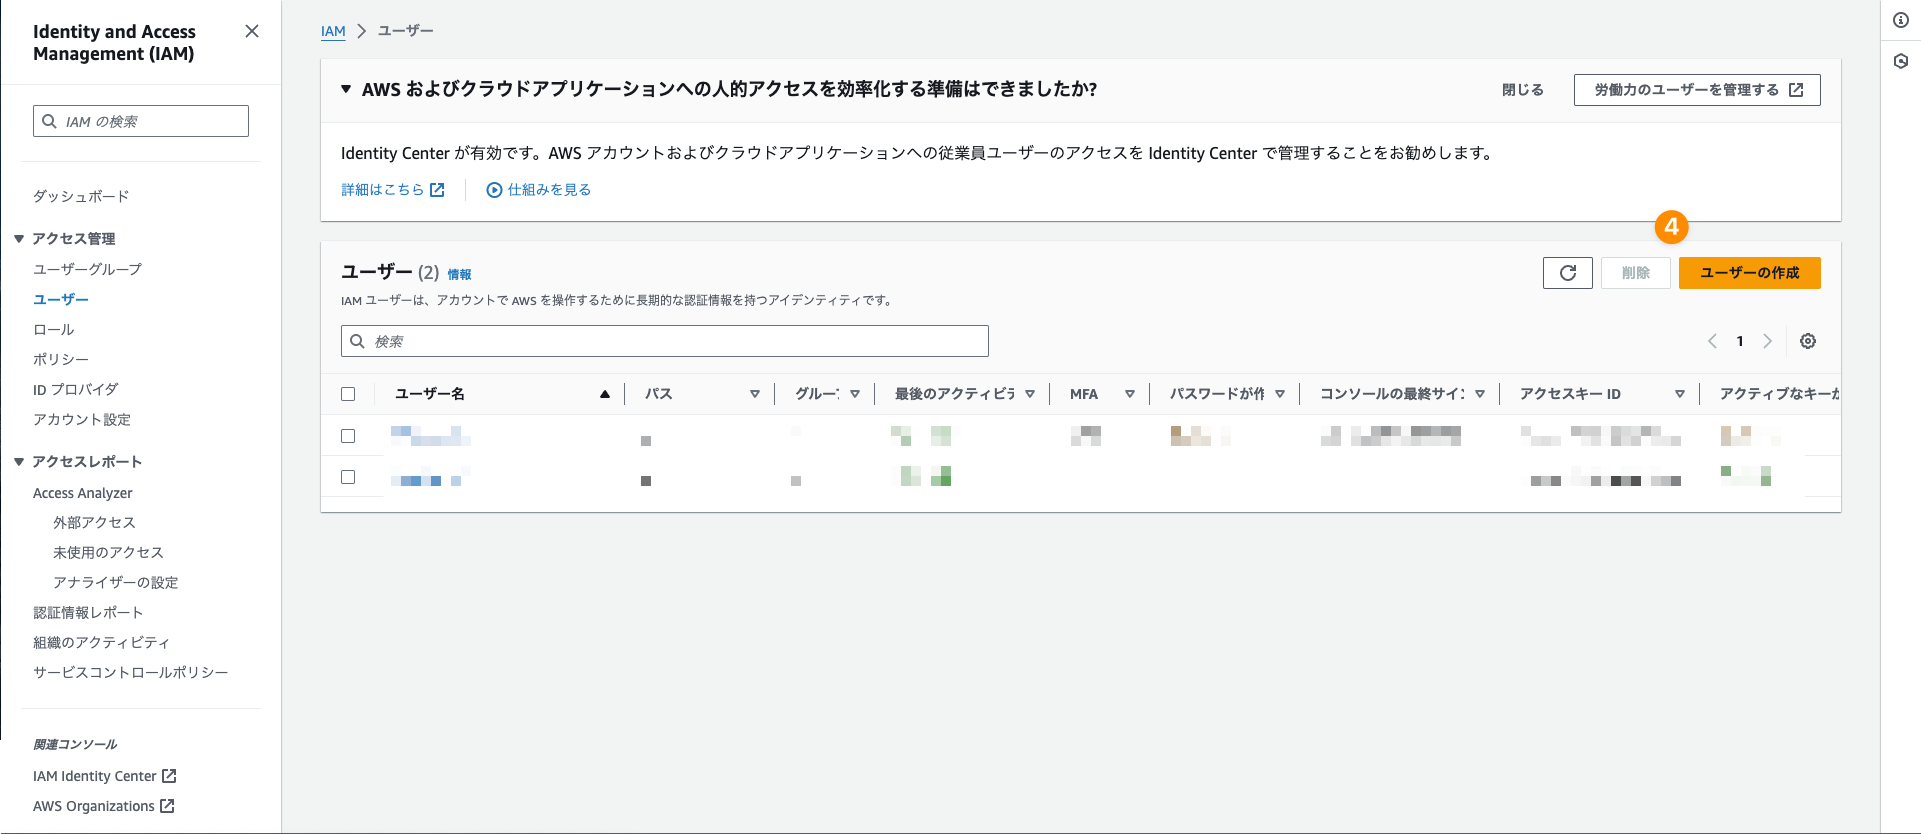The image size is (1921, 834).
Task: Click ユーザーの作成 button
Action: pyautogui.click(x=1750, y=273)
